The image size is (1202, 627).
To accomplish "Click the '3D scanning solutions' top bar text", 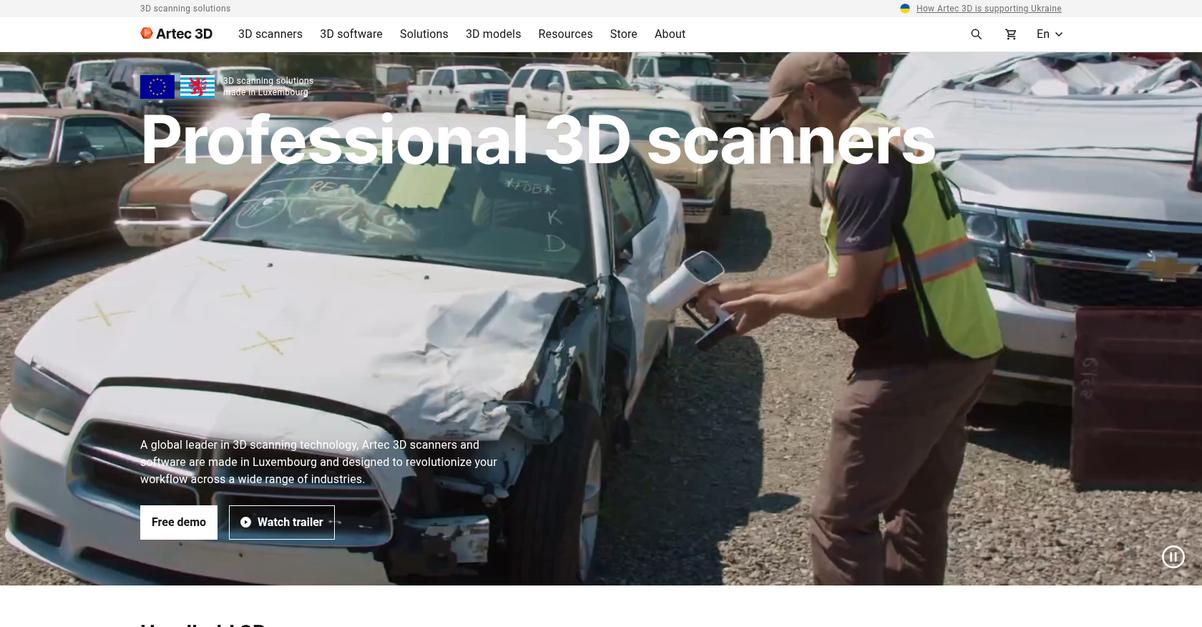I will (185, 8).
